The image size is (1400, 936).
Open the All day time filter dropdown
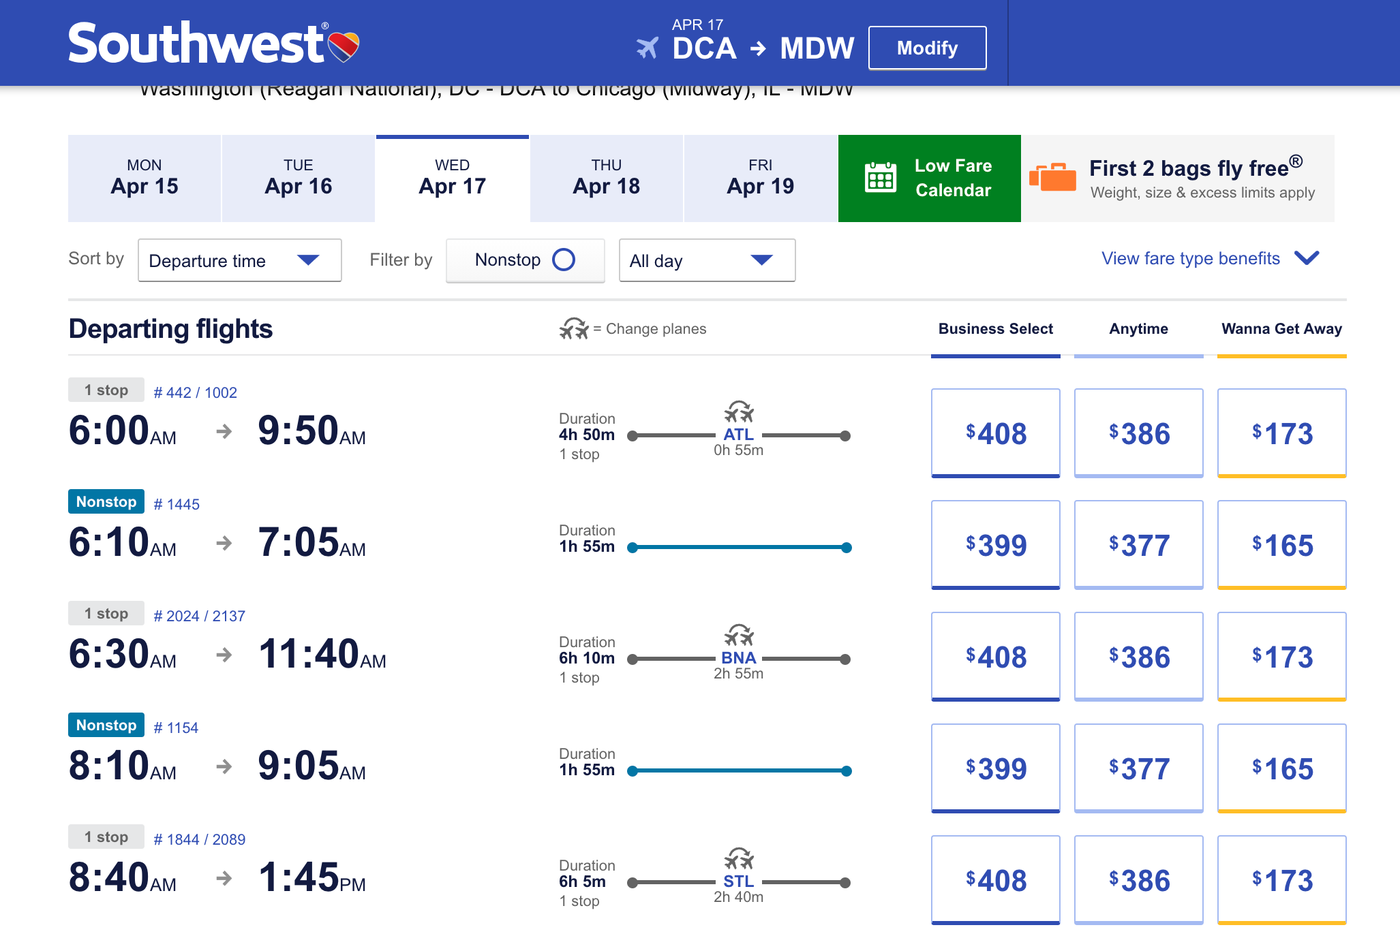click(x=706, y=260)
